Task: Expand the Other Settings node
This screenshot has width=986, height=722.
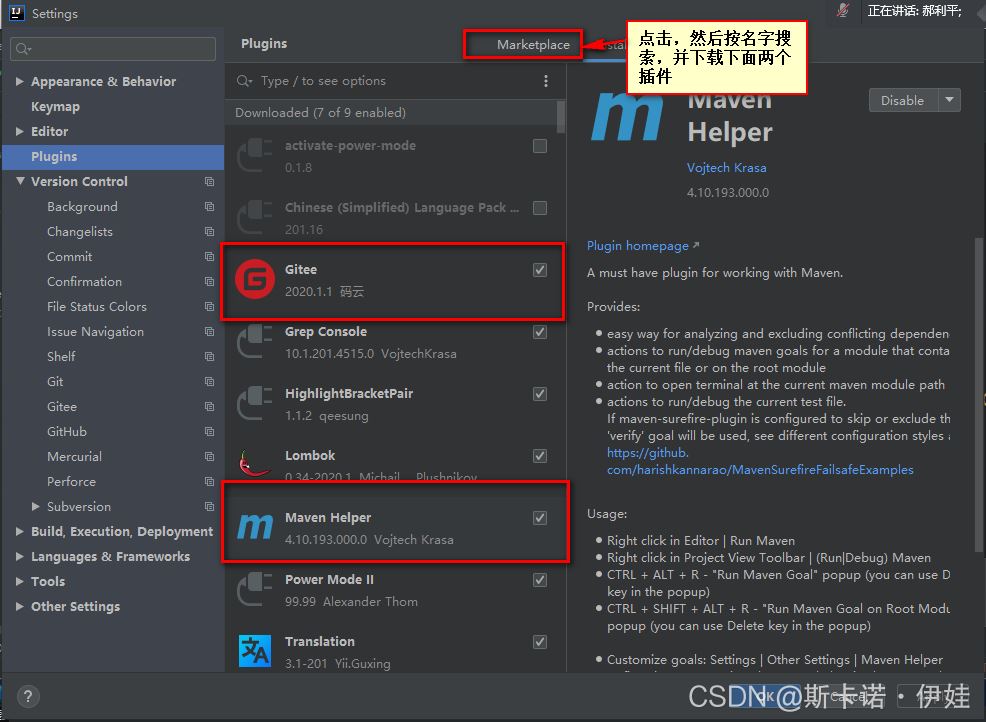Action: click(x=19, y=606)
